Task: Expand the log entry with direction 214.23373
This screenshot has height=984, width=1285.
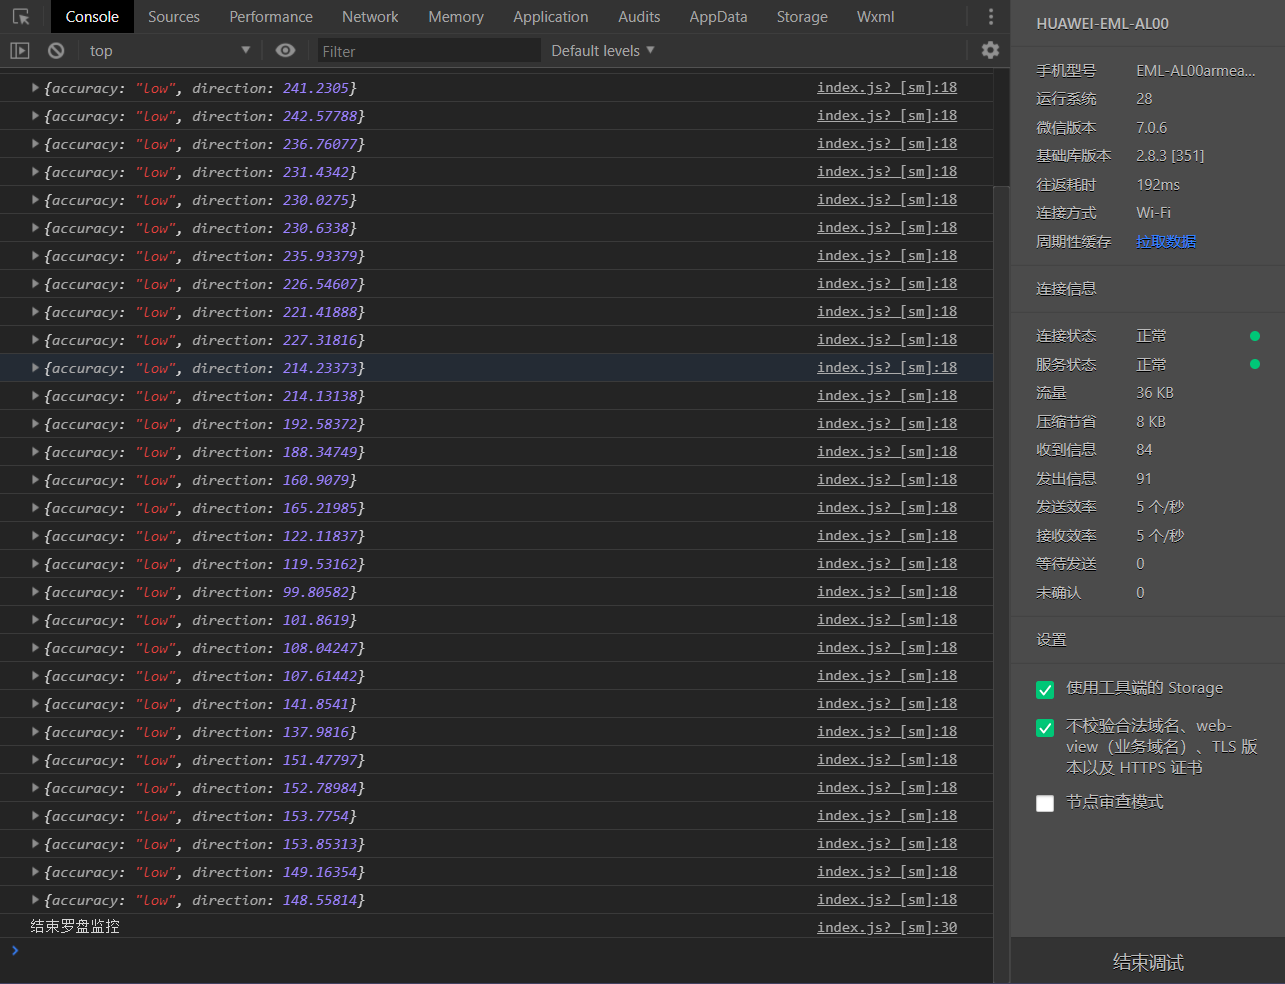Action: [x=36, y=368]
